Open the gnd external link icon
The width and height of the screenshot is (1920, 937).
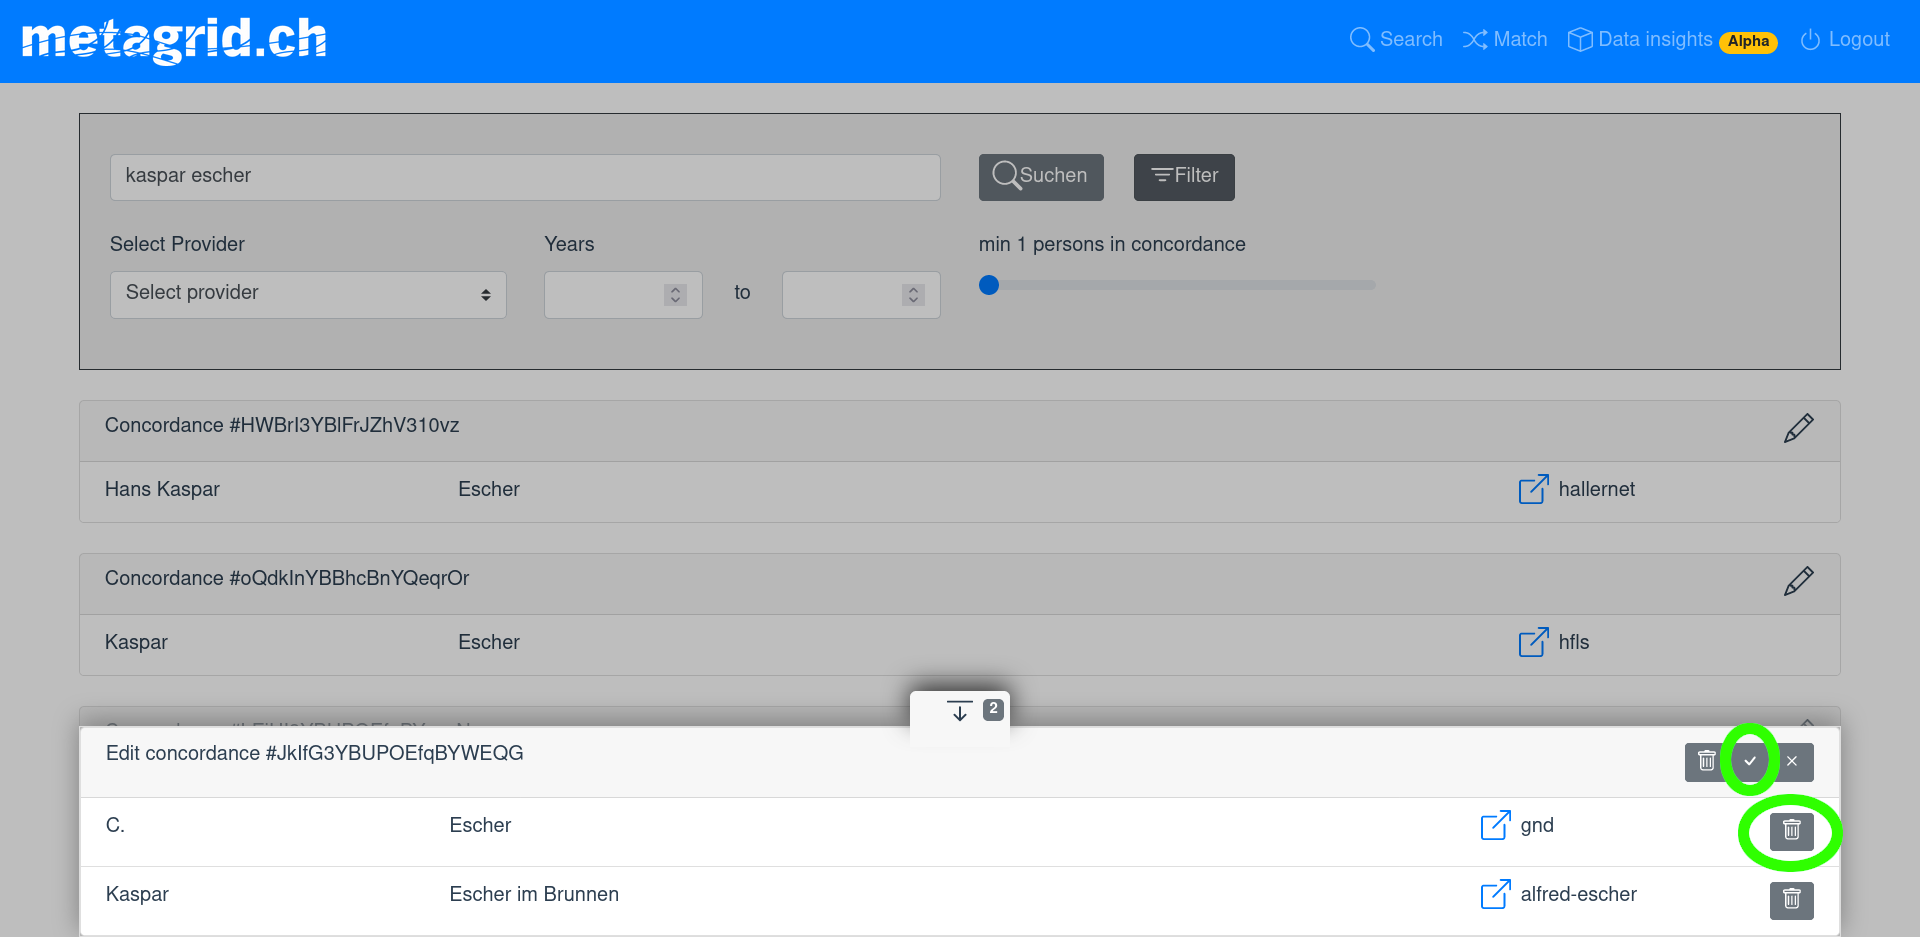(1495, 825)
